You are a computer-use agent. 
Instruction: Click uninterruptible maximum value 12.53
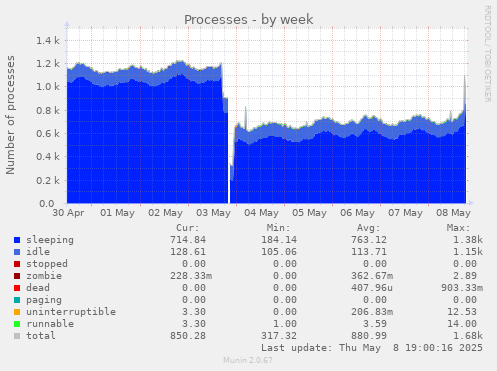(462, 312)
